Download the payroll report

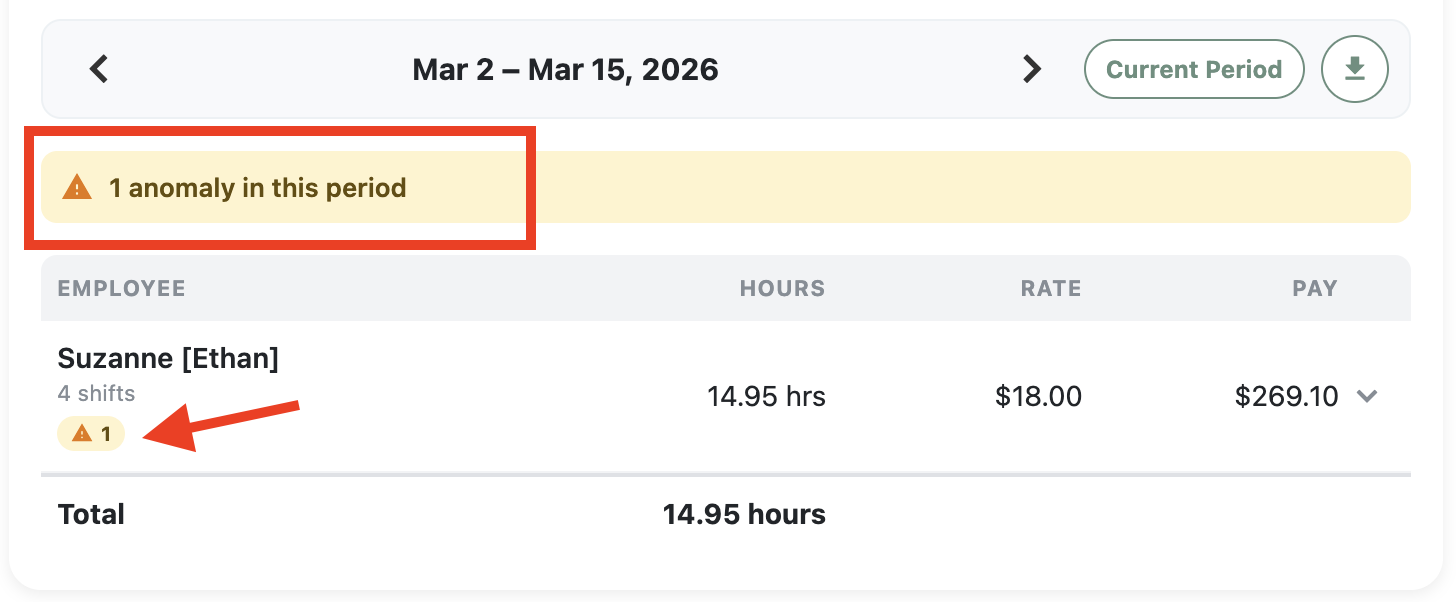tap(1354, 69)
